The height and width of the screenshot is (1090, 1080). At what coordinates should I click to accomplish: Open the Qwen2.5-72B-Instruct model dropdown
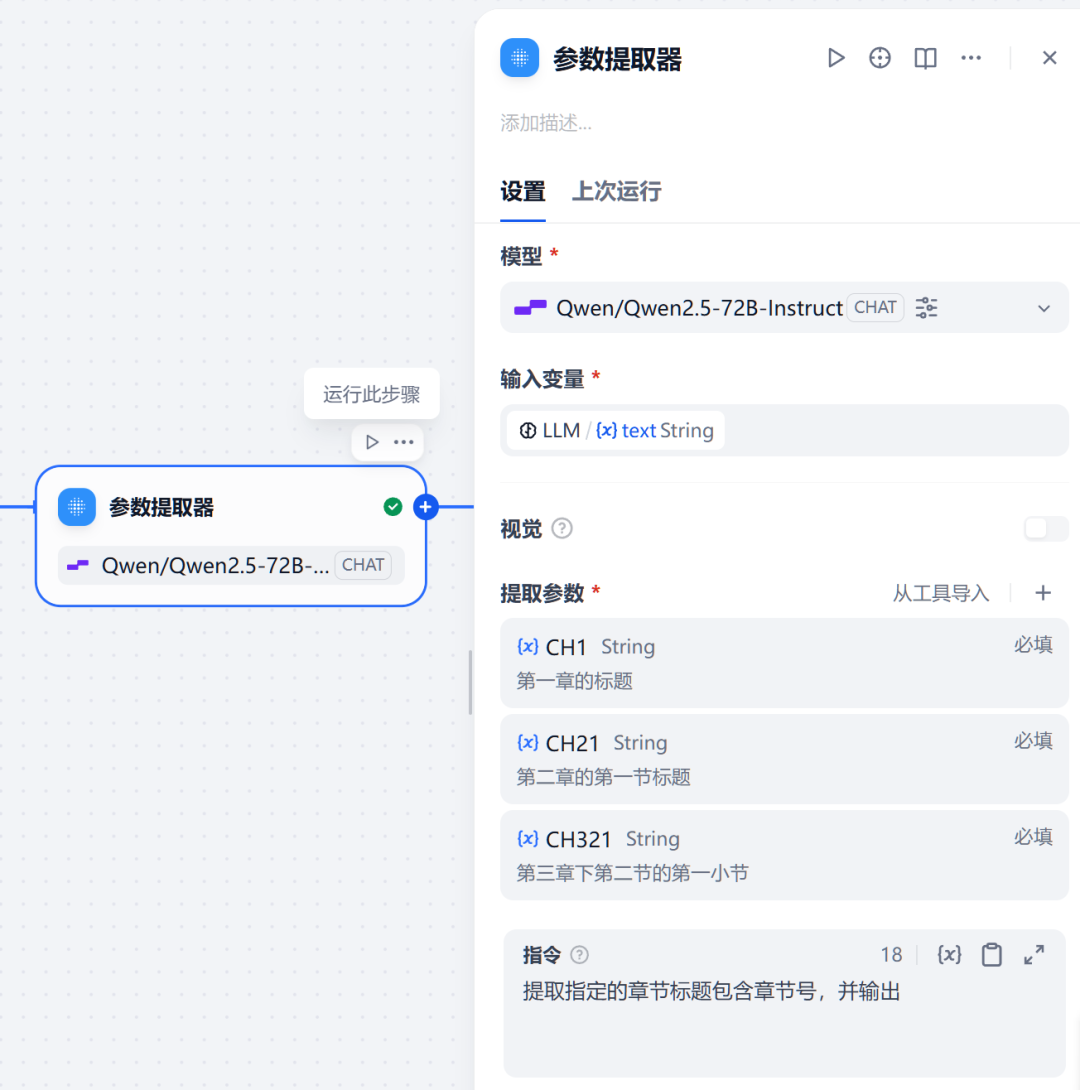(1044, 308)
